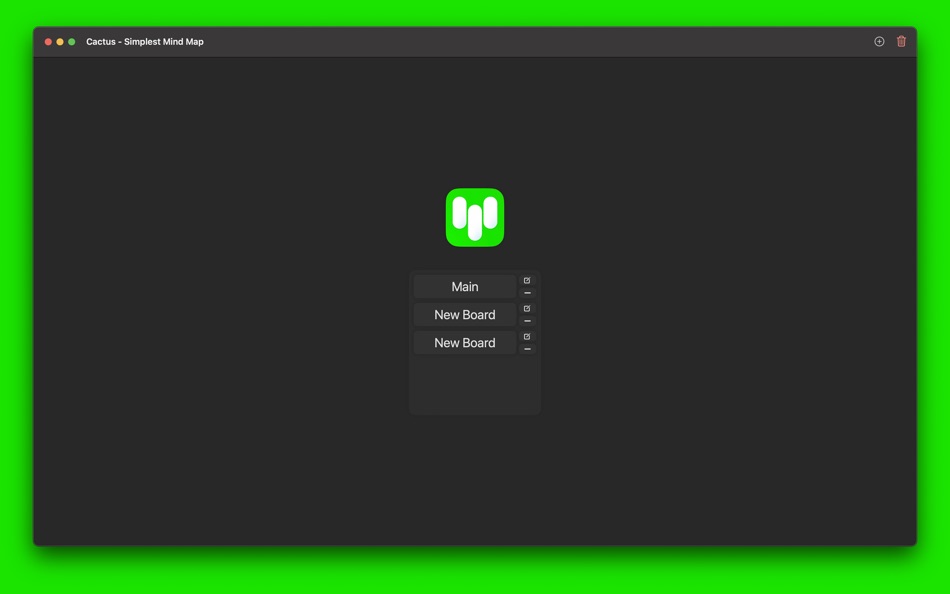Close the Cactus window with red button
The height and width of the screenshot is (594, 950).
point(48,42)
